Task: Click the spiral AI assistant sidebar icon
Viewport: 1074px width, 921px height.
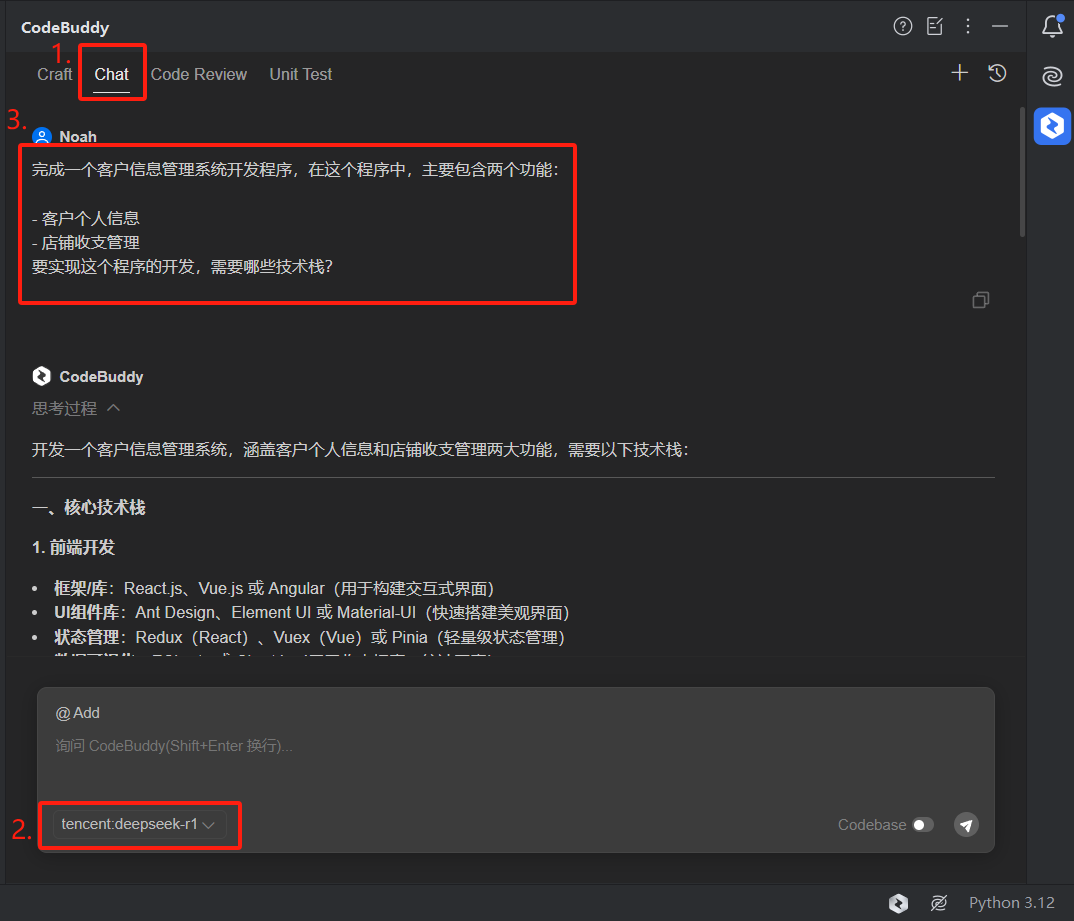Action: point(1052,75)
